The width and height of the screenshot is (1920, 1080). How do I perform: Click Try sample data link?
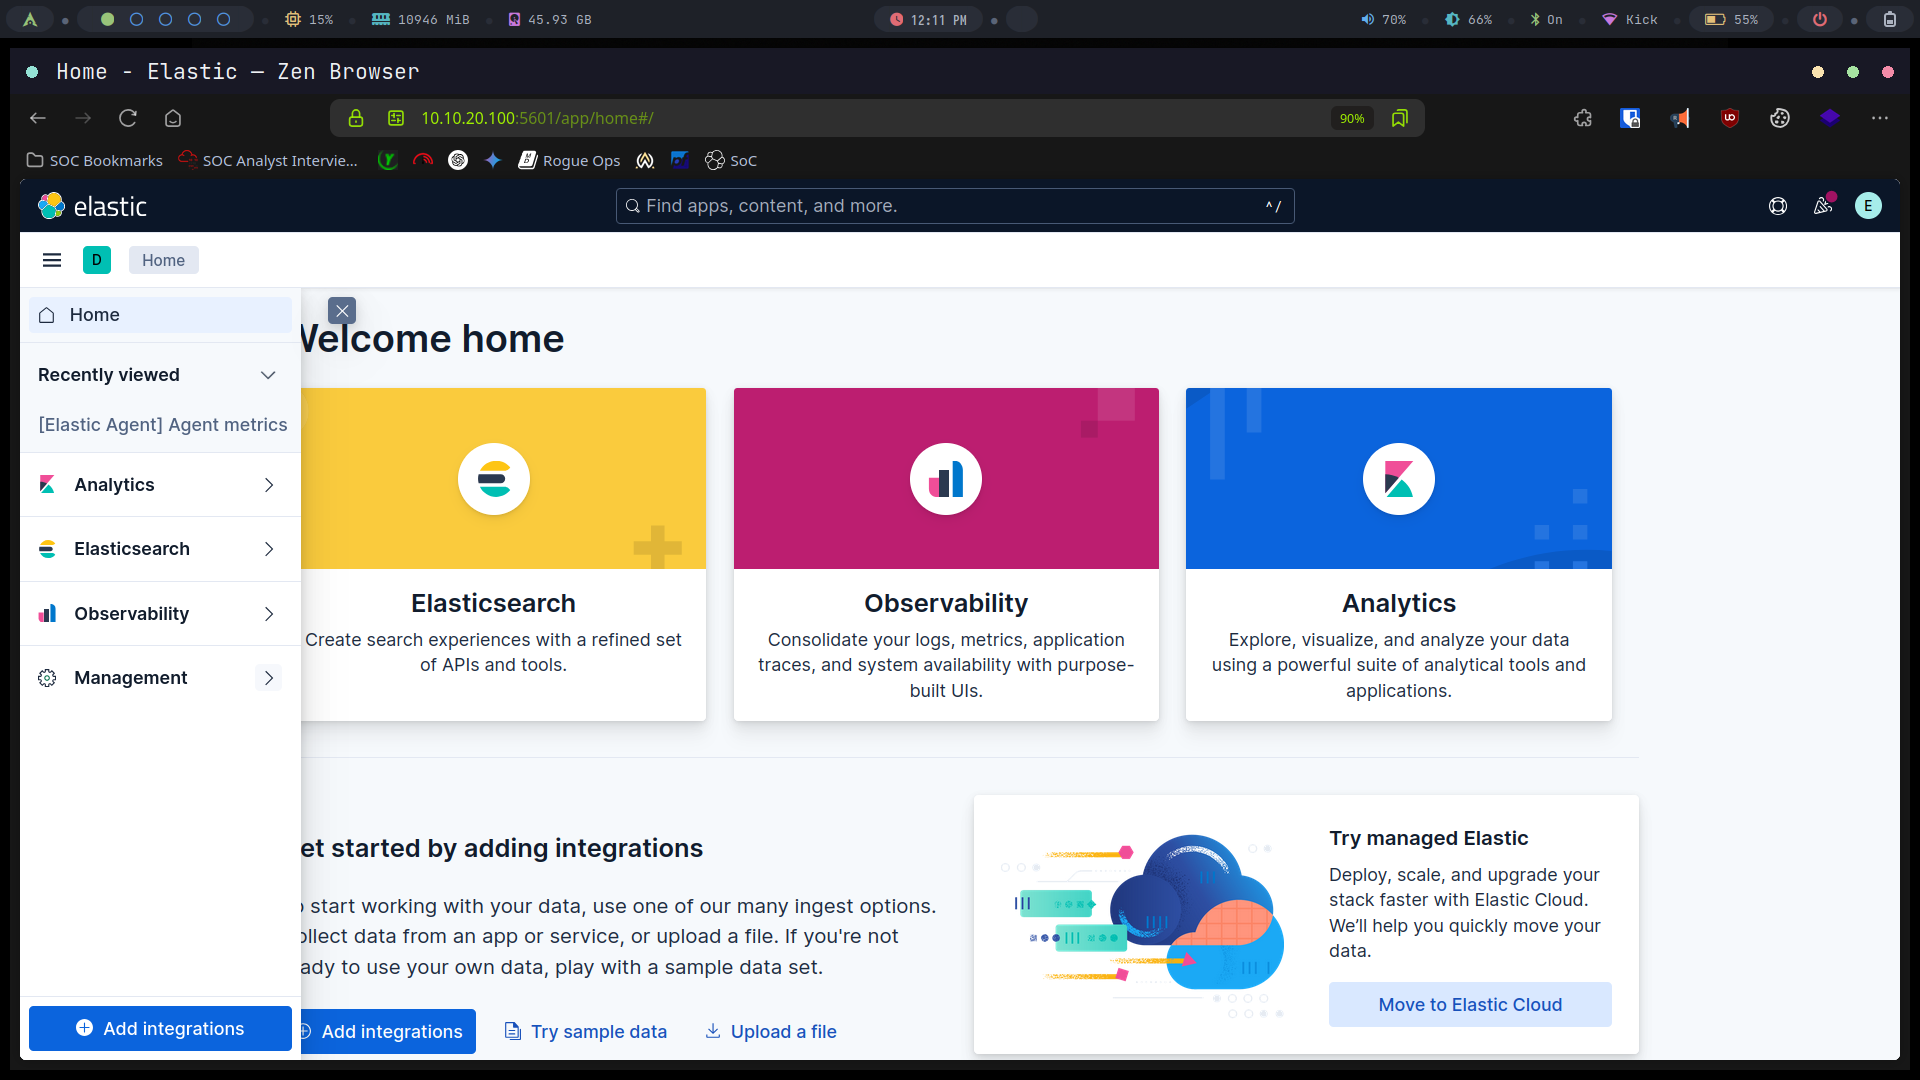(586, 1031)
